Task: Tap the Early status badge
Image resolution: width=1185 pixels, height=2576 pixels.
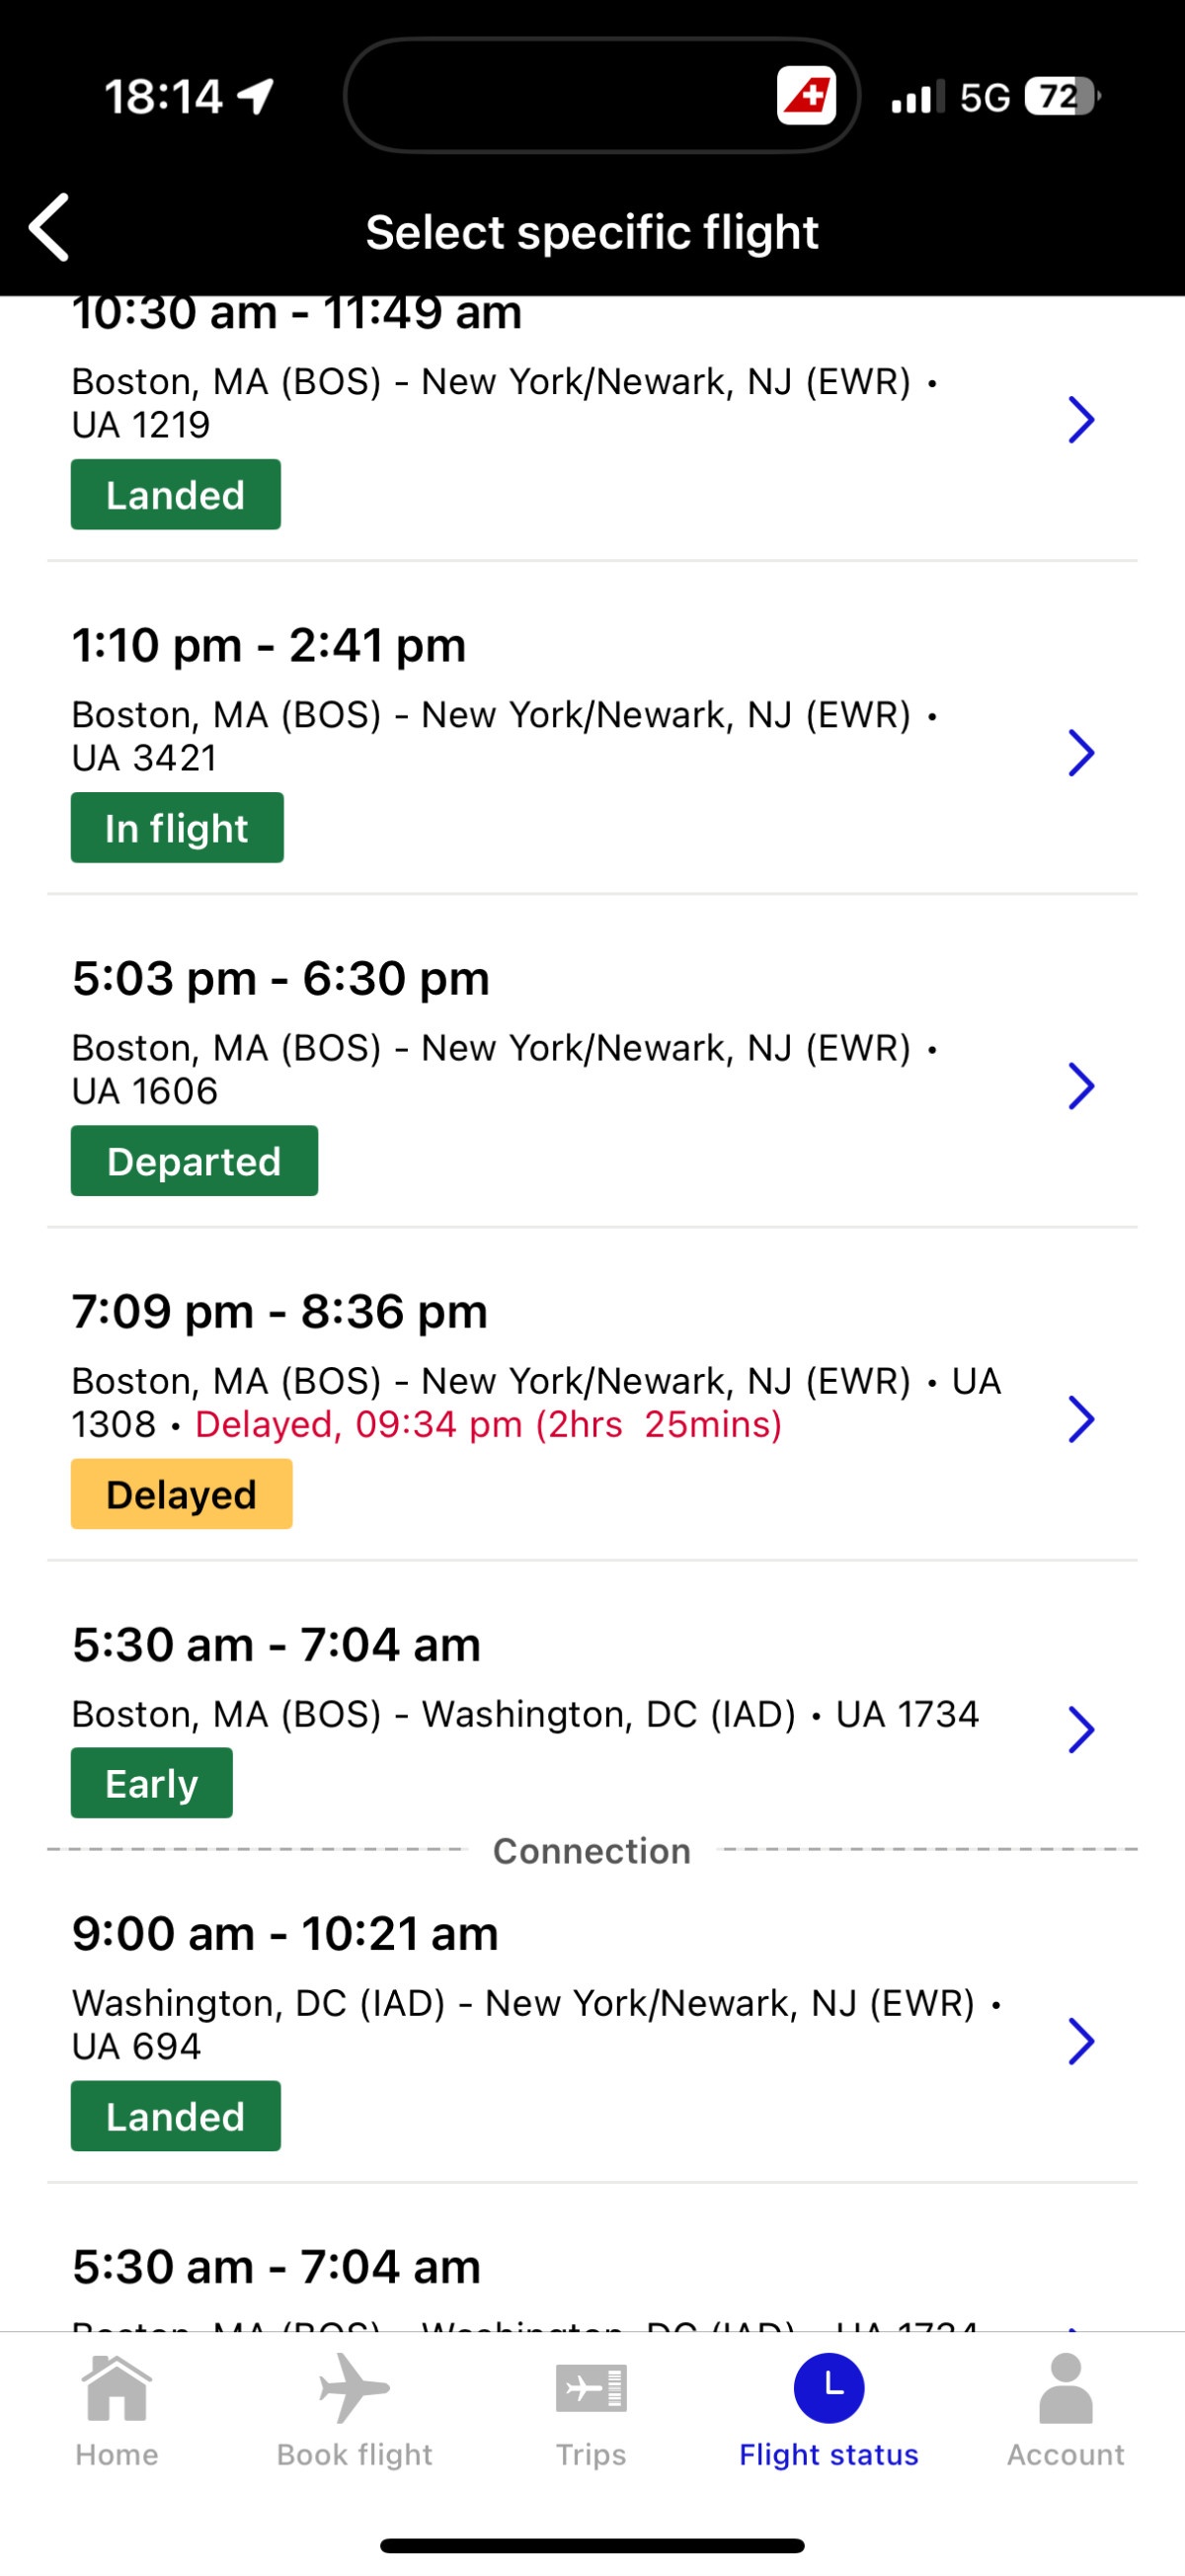Action: pyautogui.click(x=151, y=1783)
